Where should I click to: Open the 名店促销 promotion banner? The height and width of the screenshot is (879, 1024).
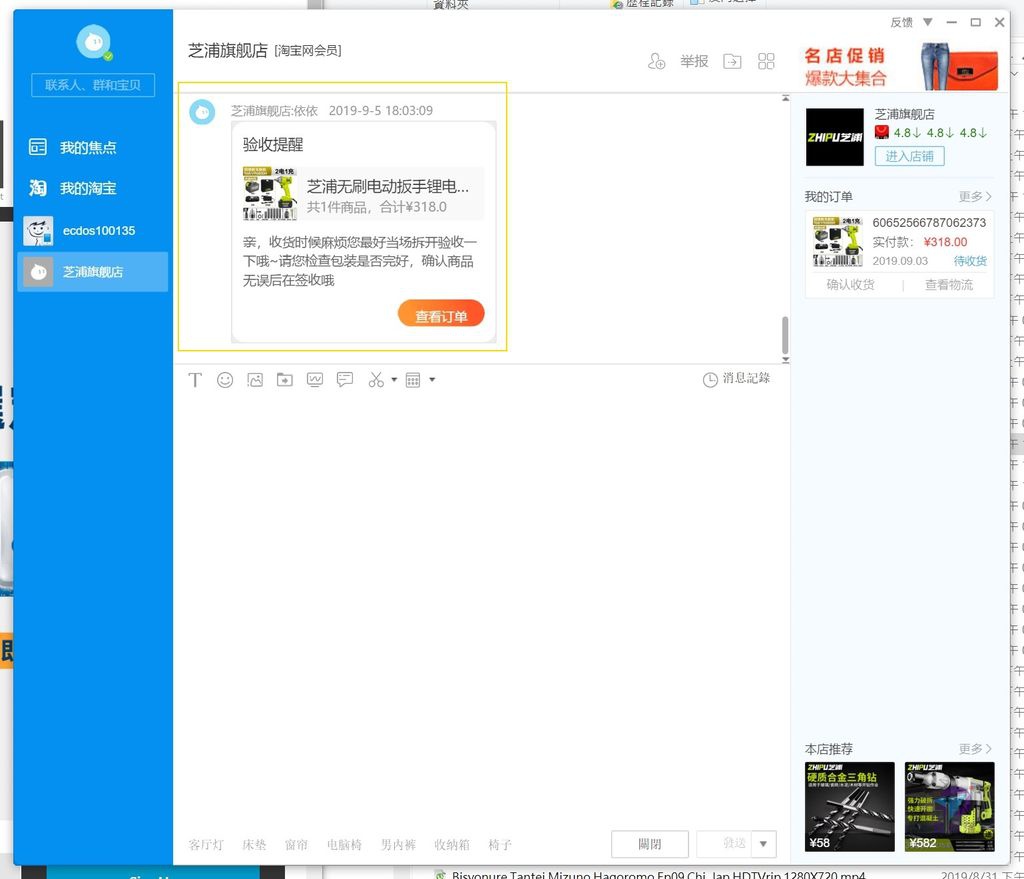901,67
